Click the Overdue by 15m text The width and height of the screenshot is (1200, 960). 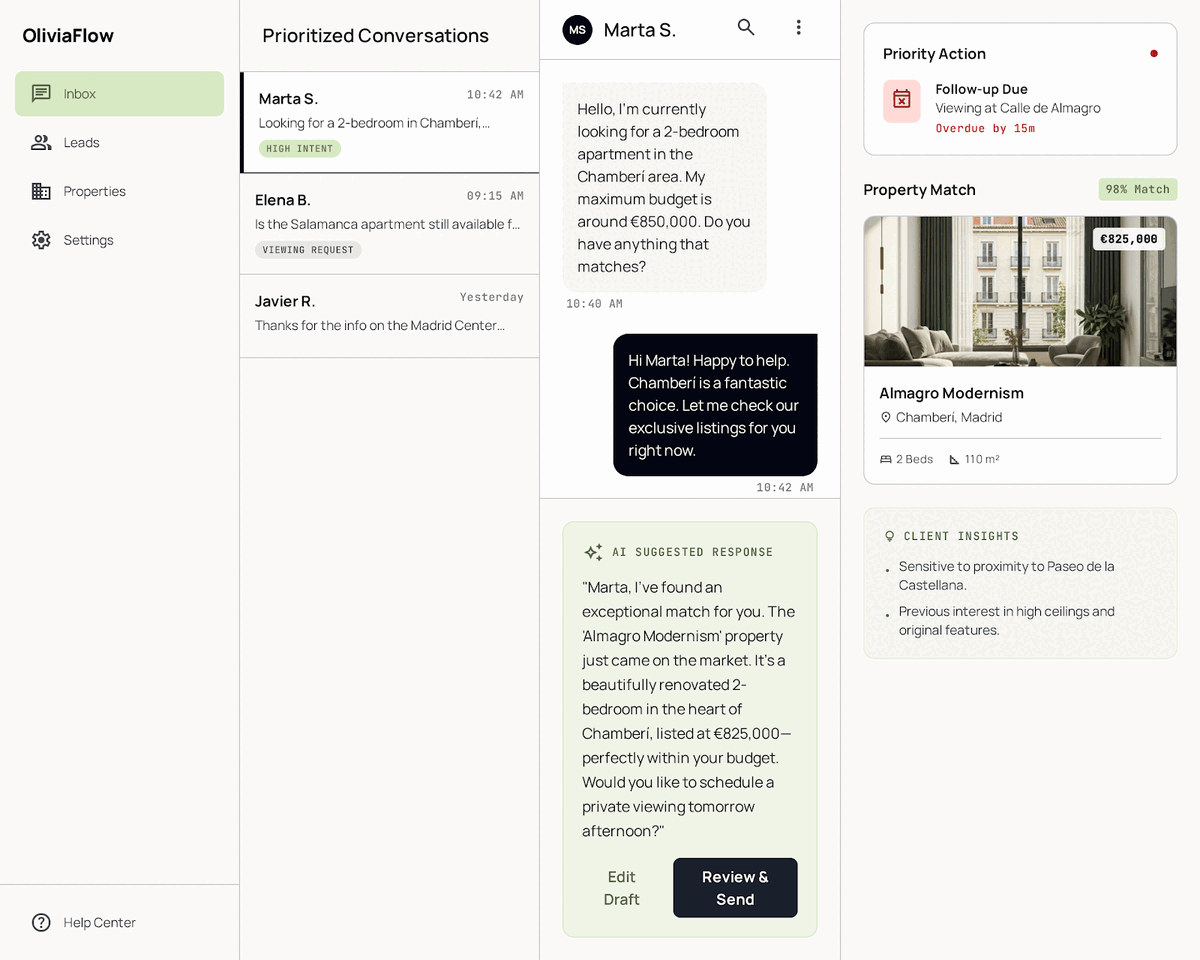pyautogui.click(x=985, y=129)
